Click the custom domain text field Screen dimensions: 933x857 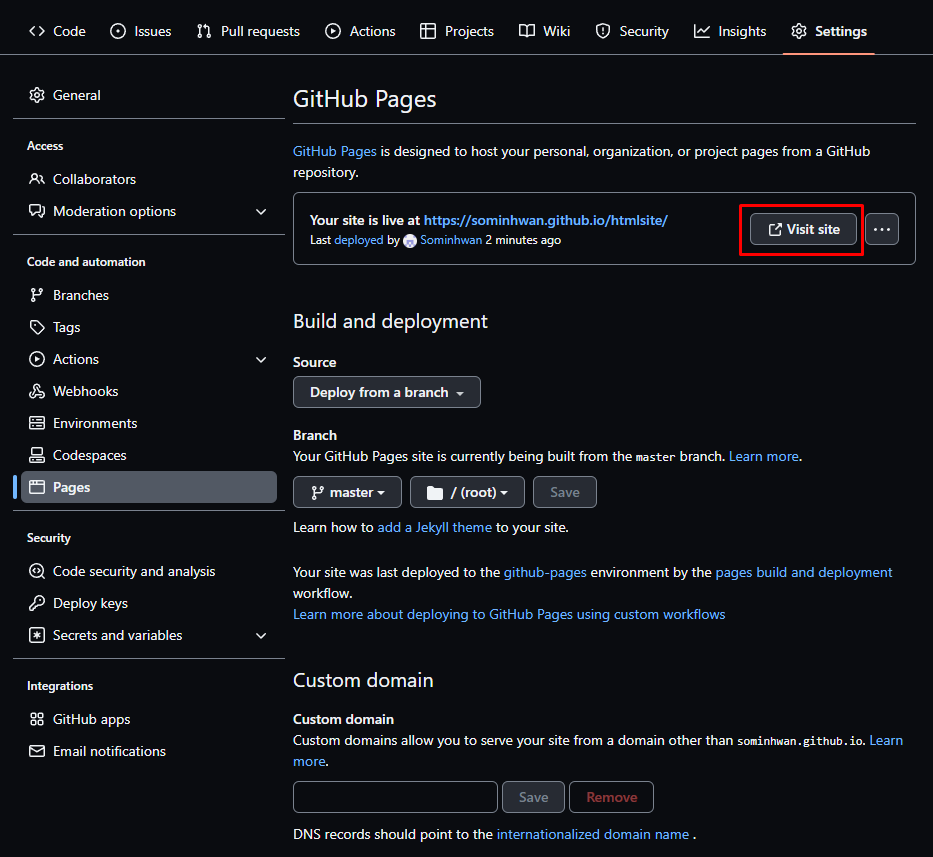[395, 797]
